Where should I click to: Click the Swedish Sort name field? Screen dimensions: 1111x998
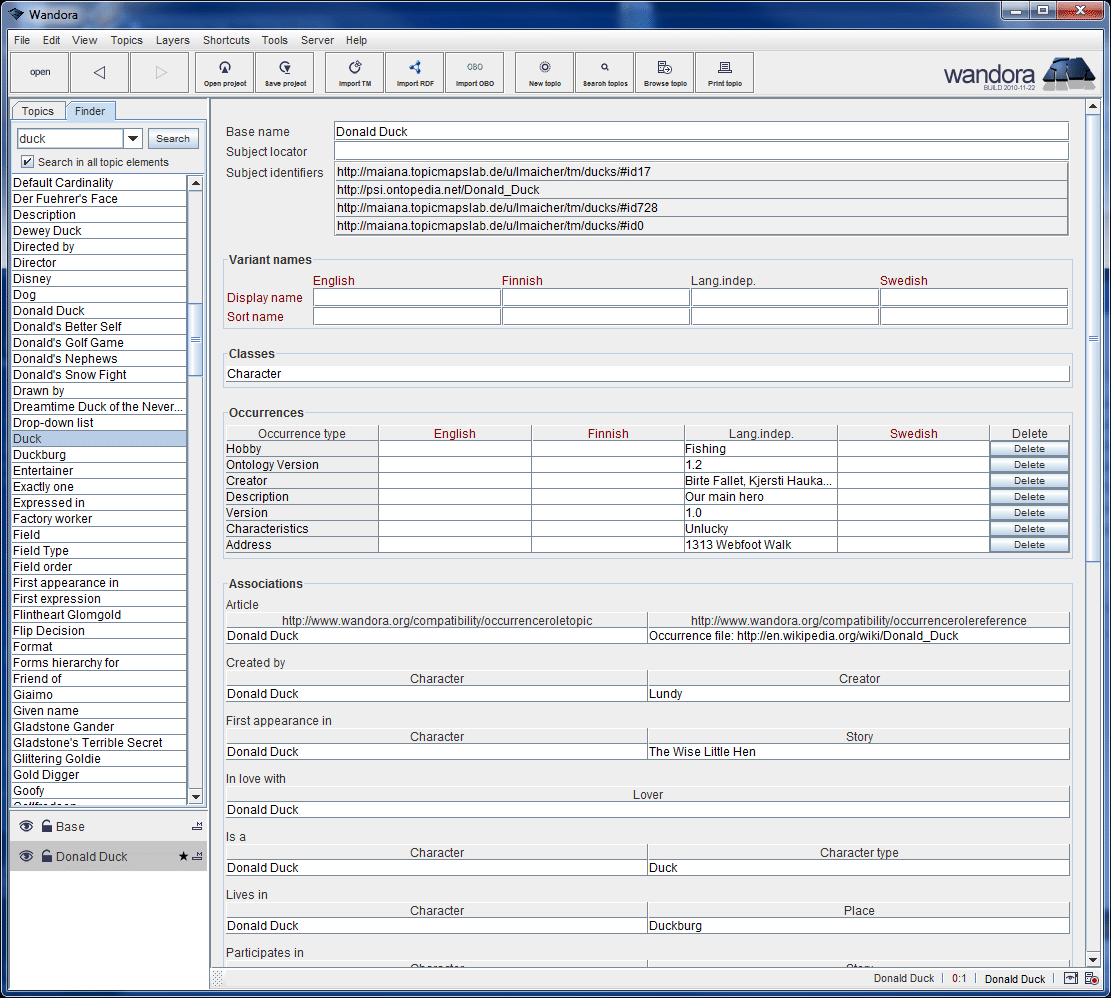(x=974, y=316)
